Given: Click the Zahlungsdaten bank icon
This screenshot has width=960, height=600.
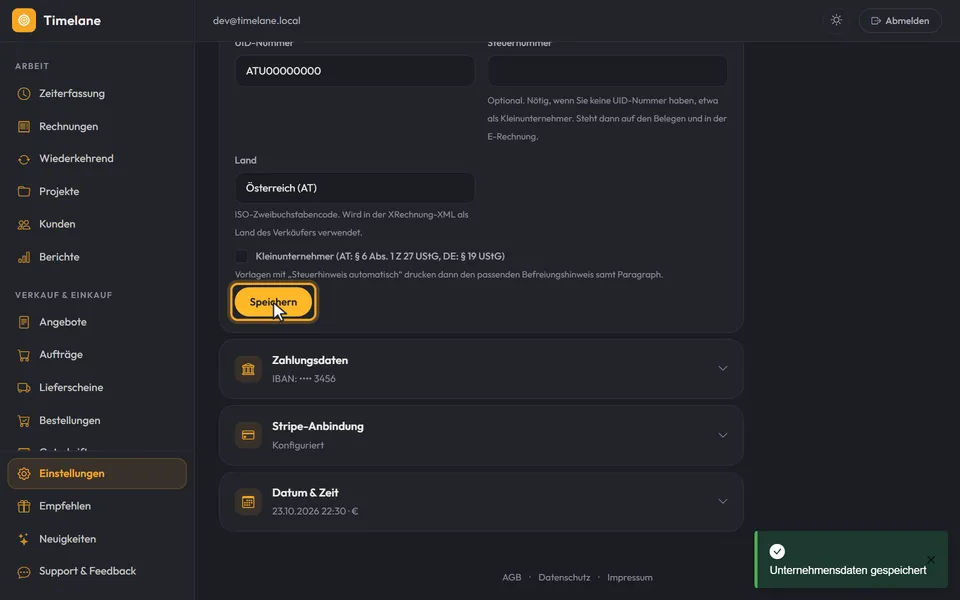Looking at the screenshot, I should 248,369.
